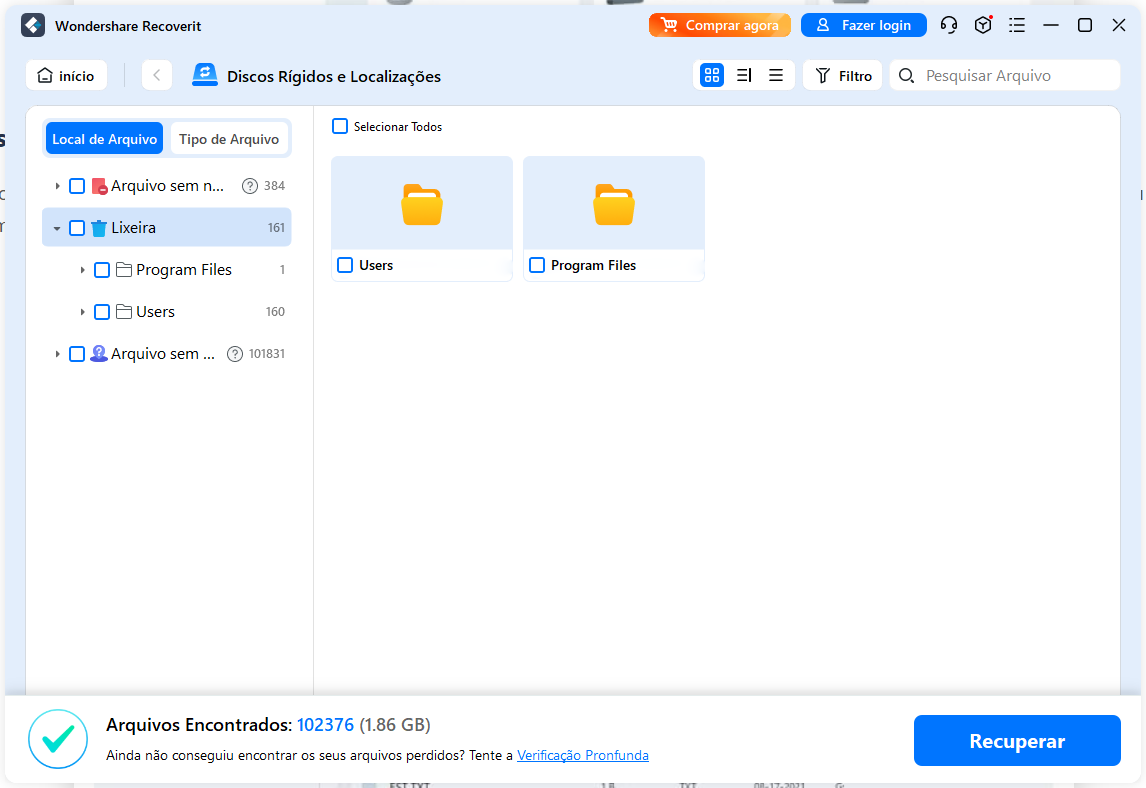Expand the Arquivo sem n... node (384)

(57, 186)
